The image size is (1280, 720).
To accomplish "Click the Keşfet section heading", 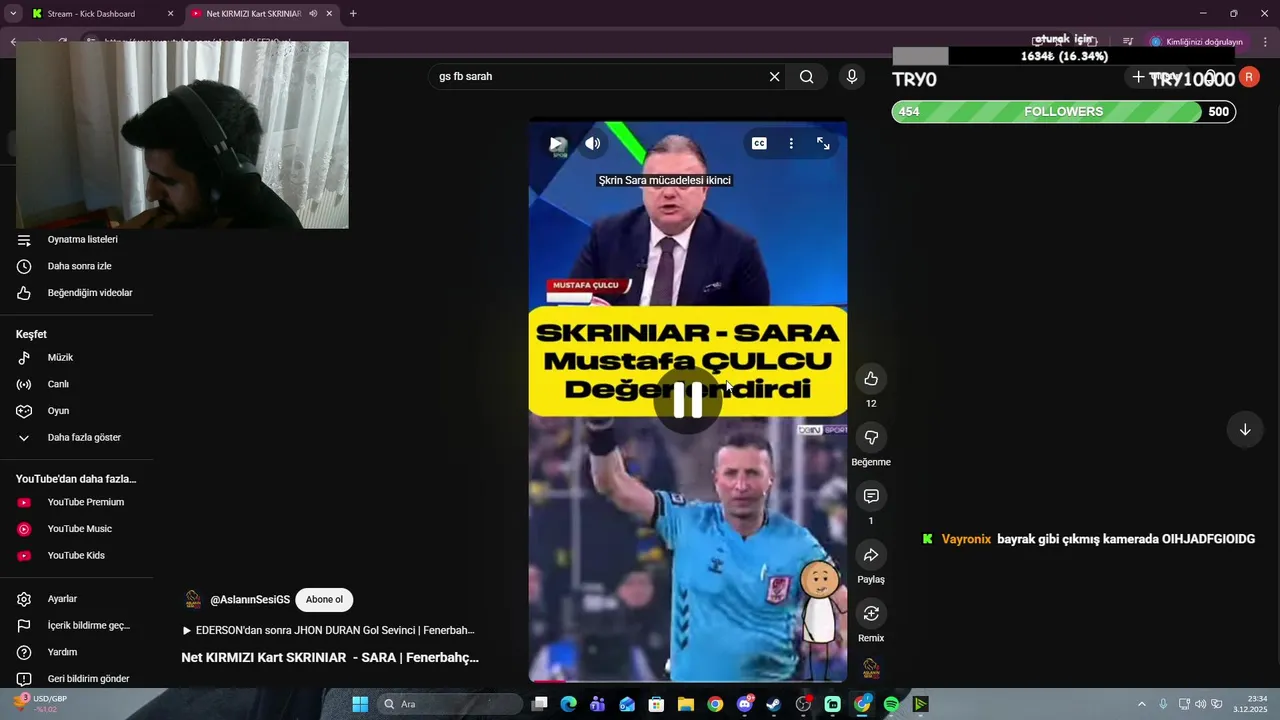I will (x=31, y=335).
